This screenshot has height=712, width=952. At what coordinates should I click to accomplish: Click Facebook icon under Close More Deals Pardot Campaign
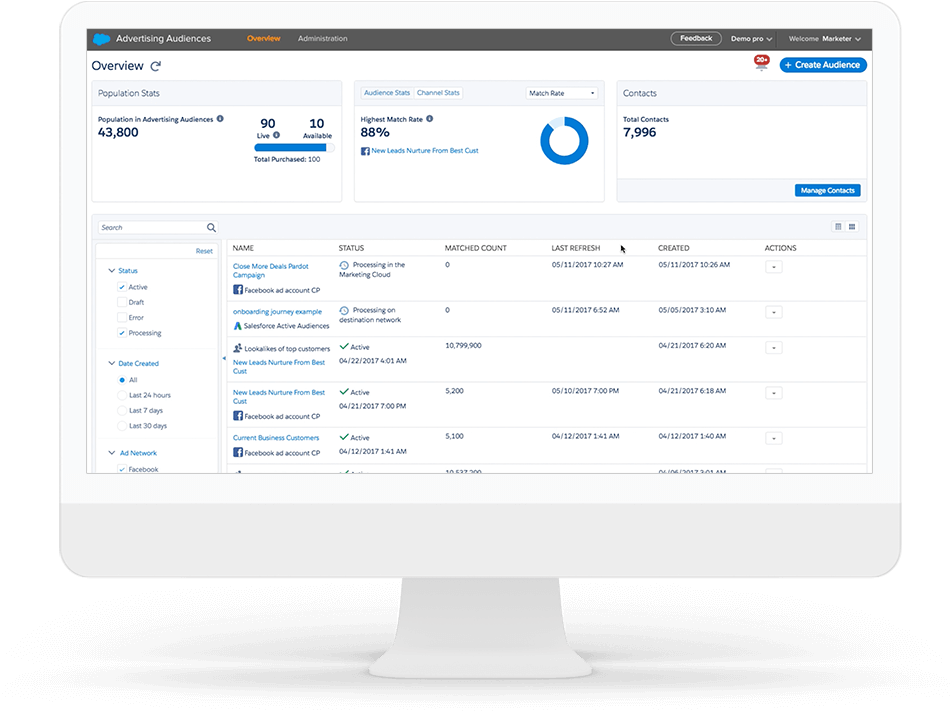[x=238, y=290]
